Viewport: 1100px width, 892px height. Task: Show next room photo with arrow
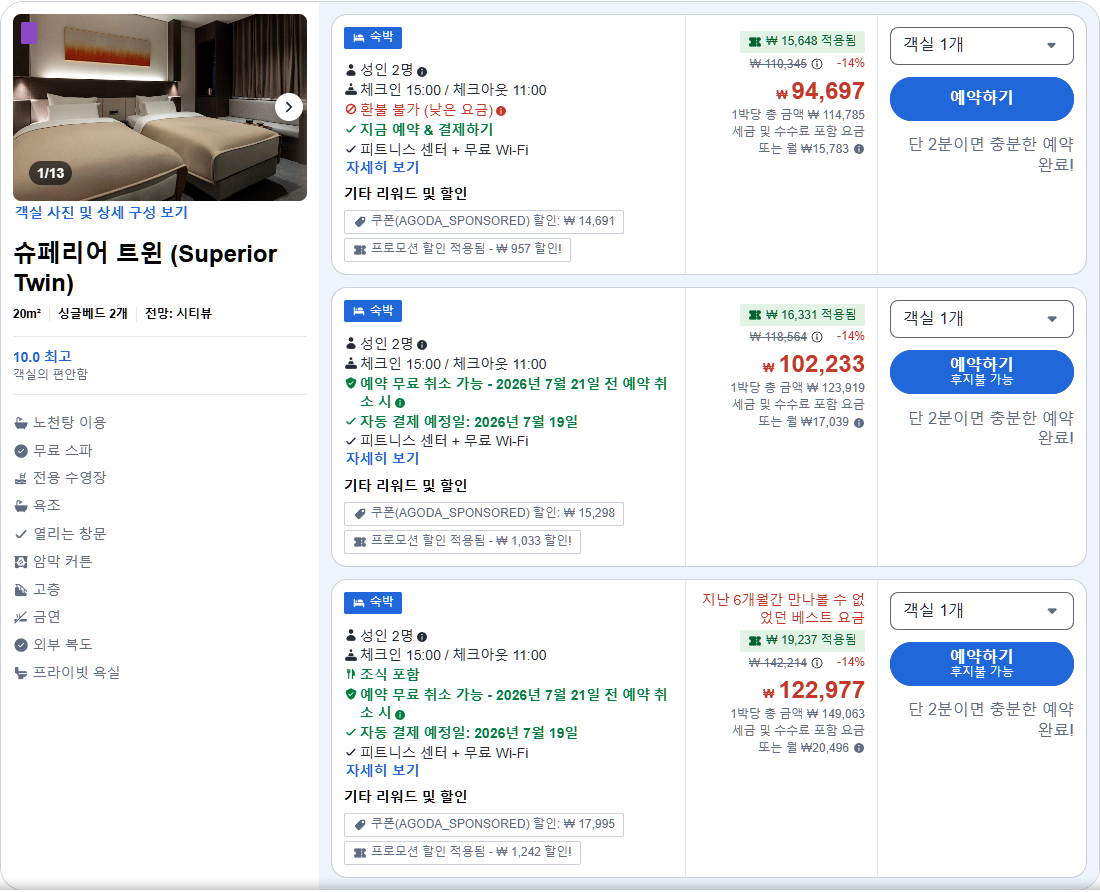click(x=288, y=107)
